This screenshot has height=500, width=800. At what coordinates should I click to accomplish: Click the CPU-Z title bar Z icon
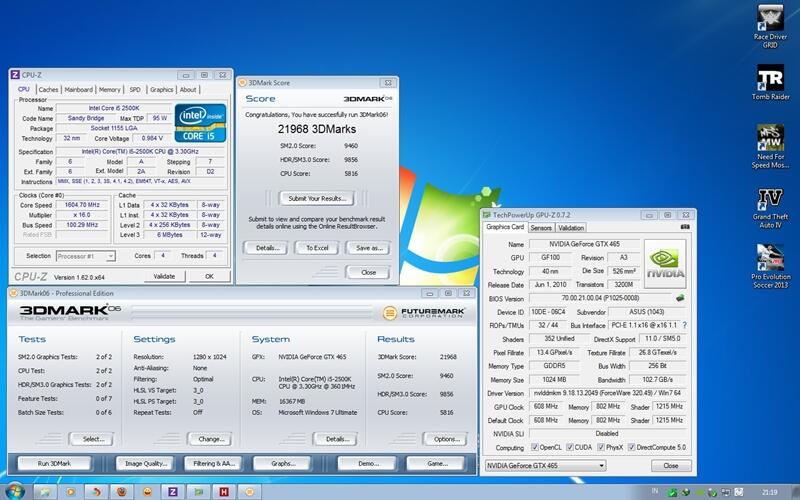(15, 75)
